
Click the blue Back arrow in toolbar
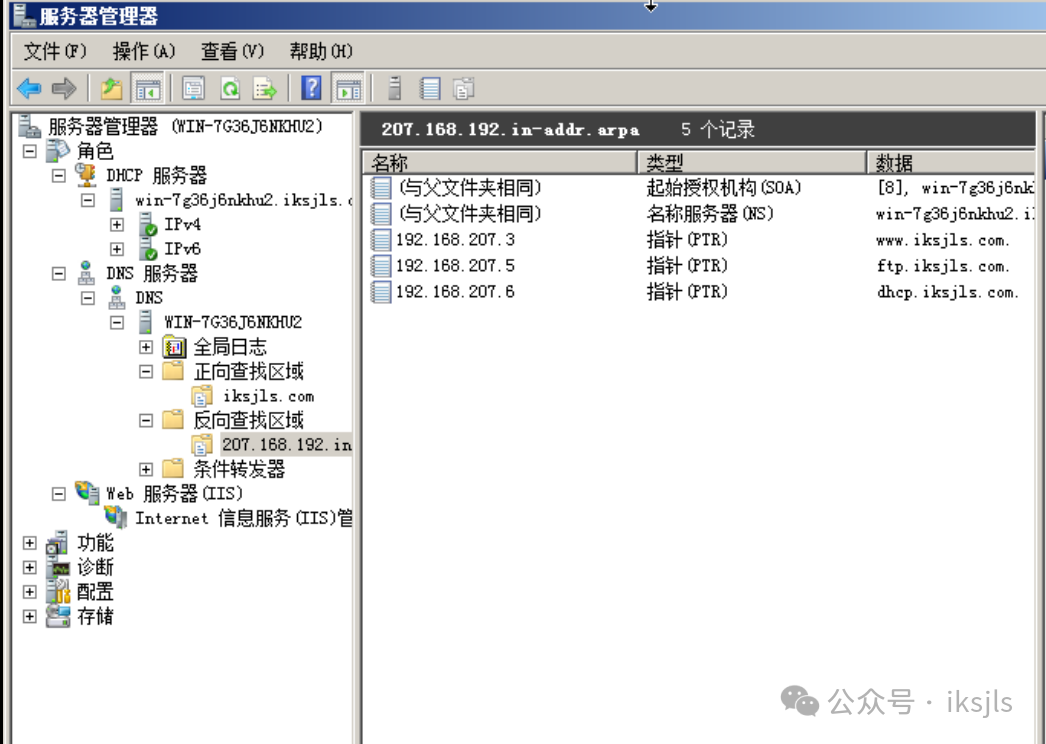(29, 89)
